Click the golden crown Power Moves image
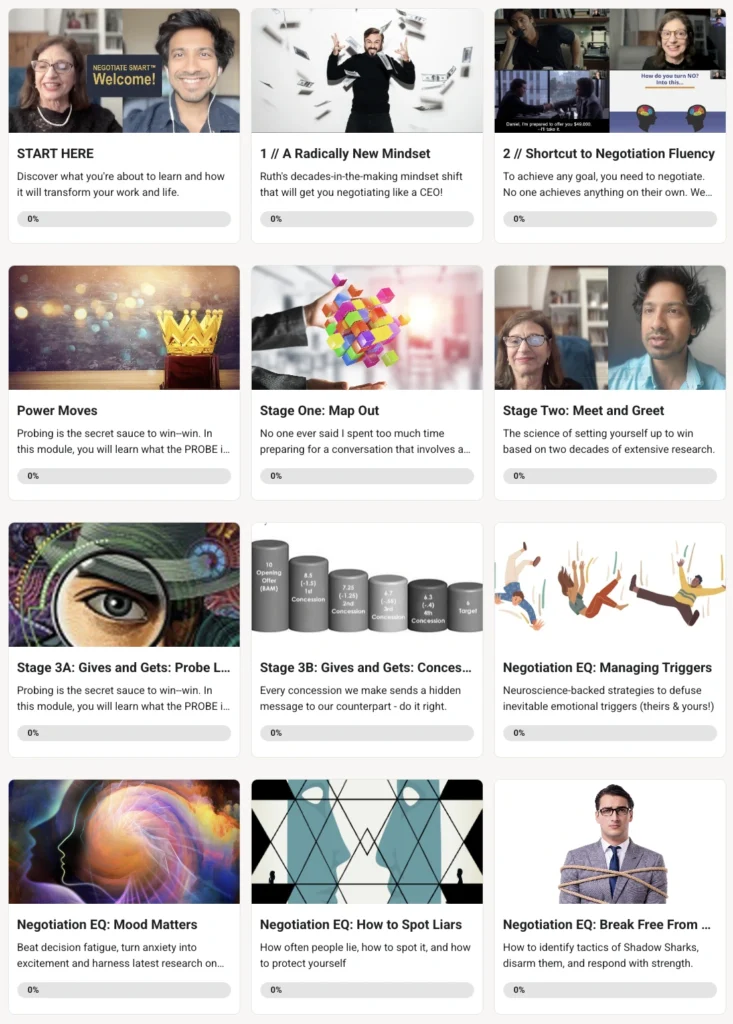 tap(124, 328)
